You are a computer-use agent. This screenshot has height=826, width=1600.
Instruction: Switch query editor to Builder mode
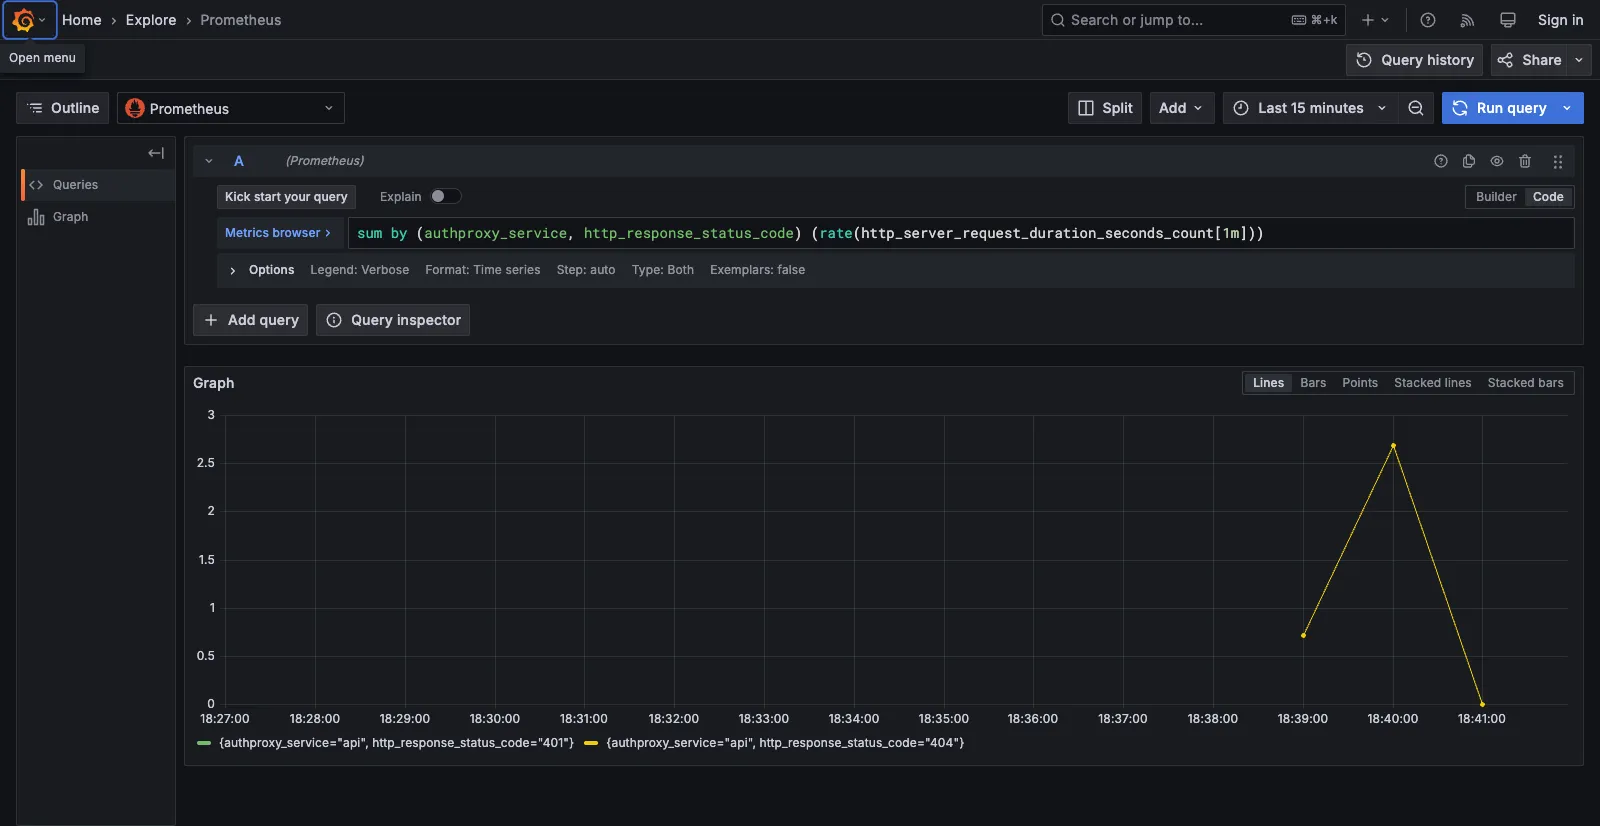tap(1496, 197)
